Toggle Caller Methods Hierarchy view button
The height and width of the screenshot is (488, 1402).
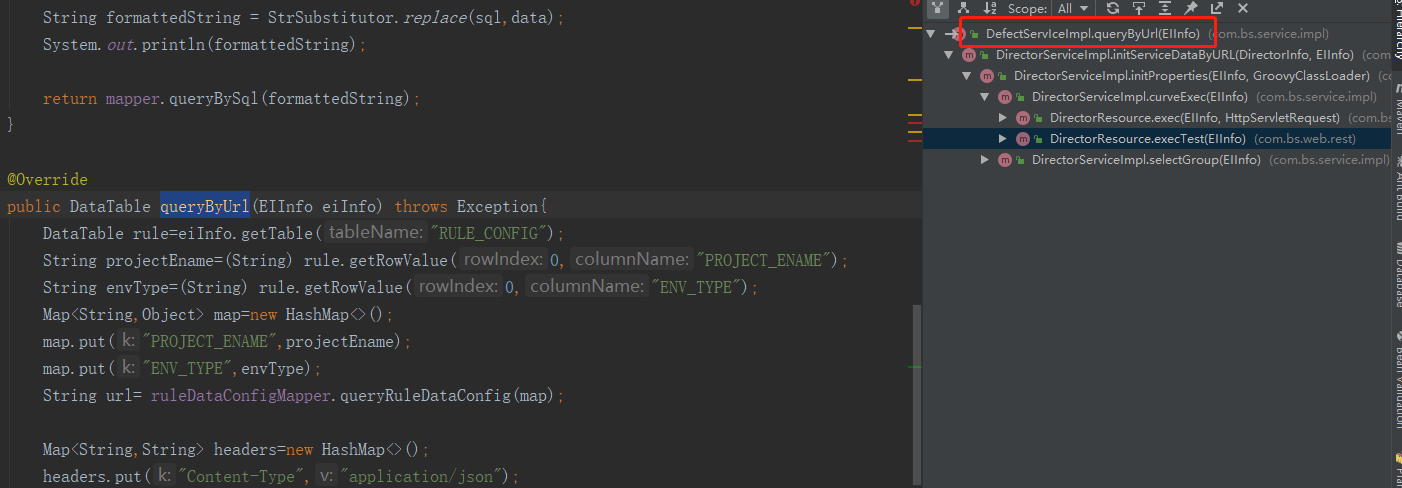[x=938, y=8]
